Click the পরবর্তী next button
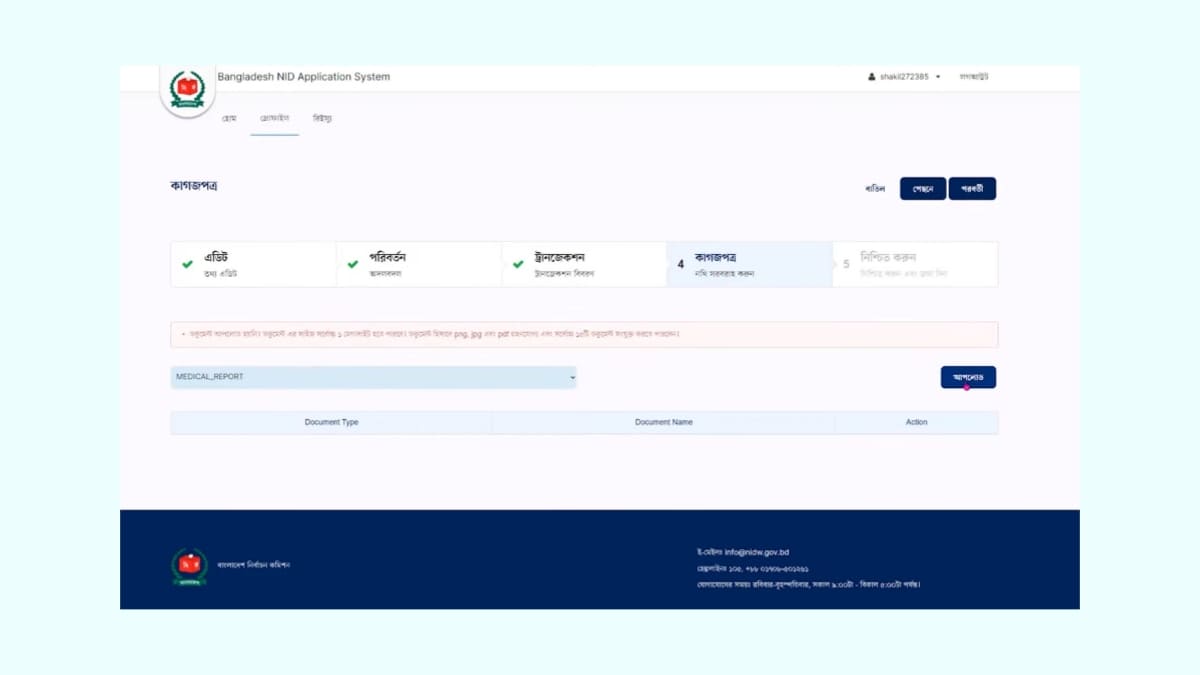 (x=971, y=189)
